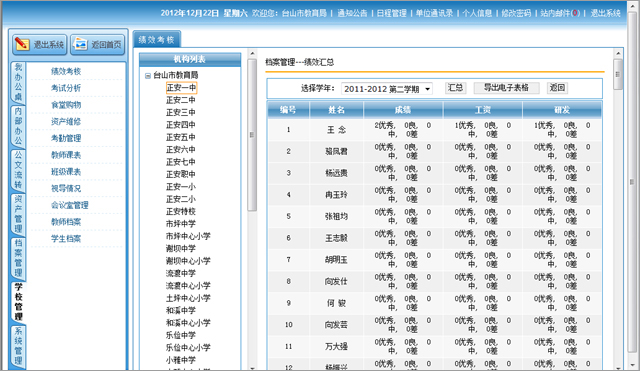Open 教师档案 in the left menu
Screen dimensions: 640x371
pos(66,222)
